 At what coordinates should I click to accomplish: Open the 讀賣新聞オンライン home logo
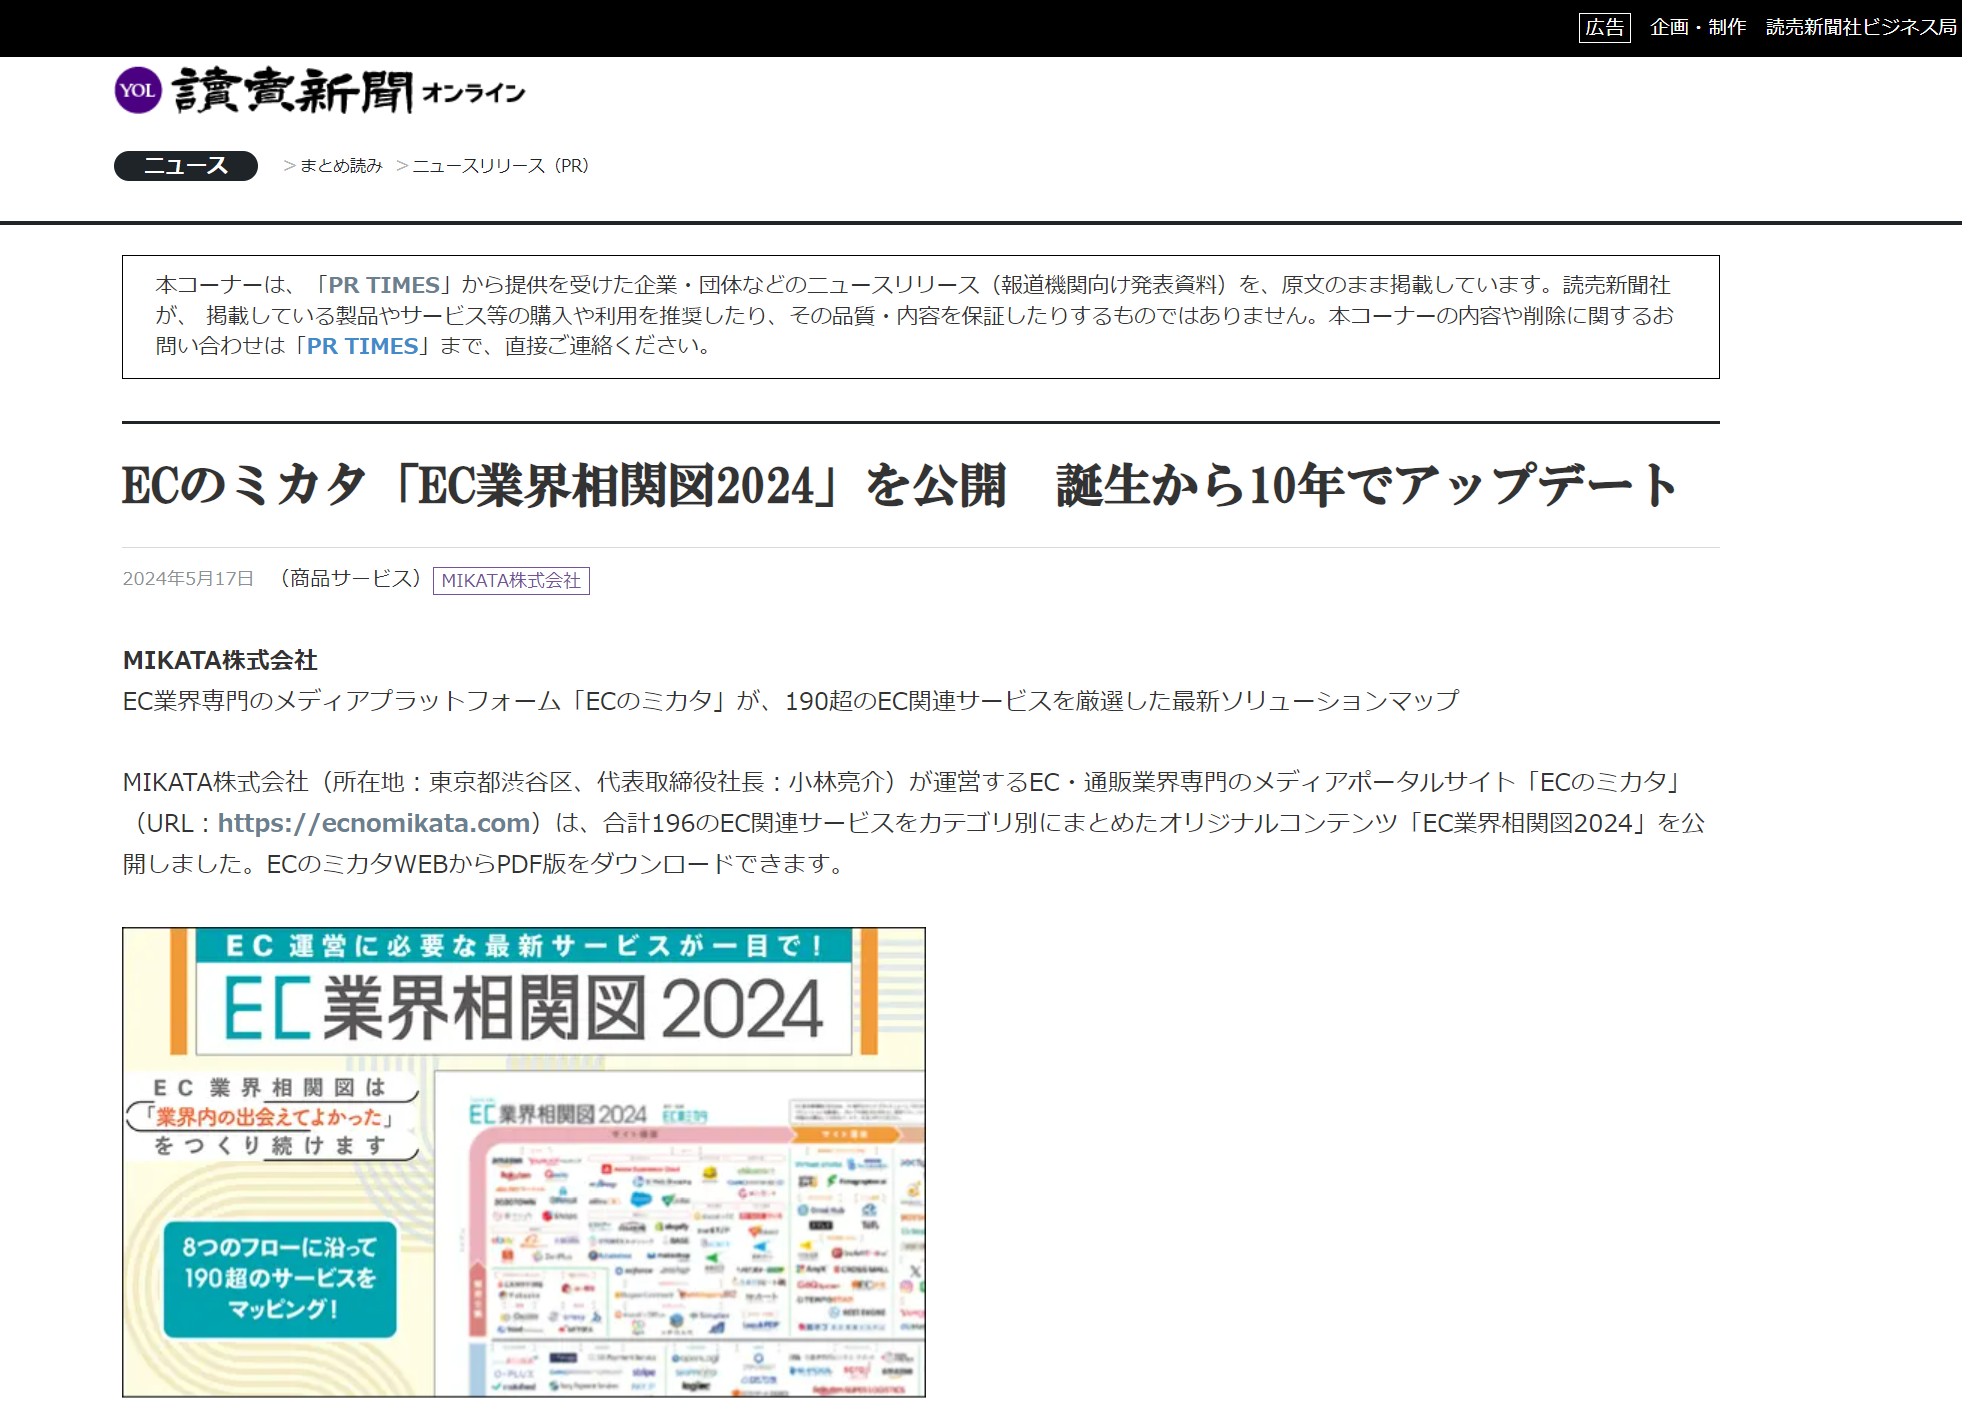click(320, 90)
